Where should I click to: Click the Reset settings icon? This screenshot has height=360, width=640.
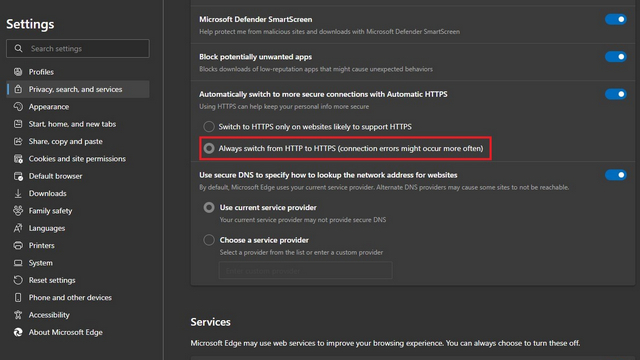click(18, 280)
